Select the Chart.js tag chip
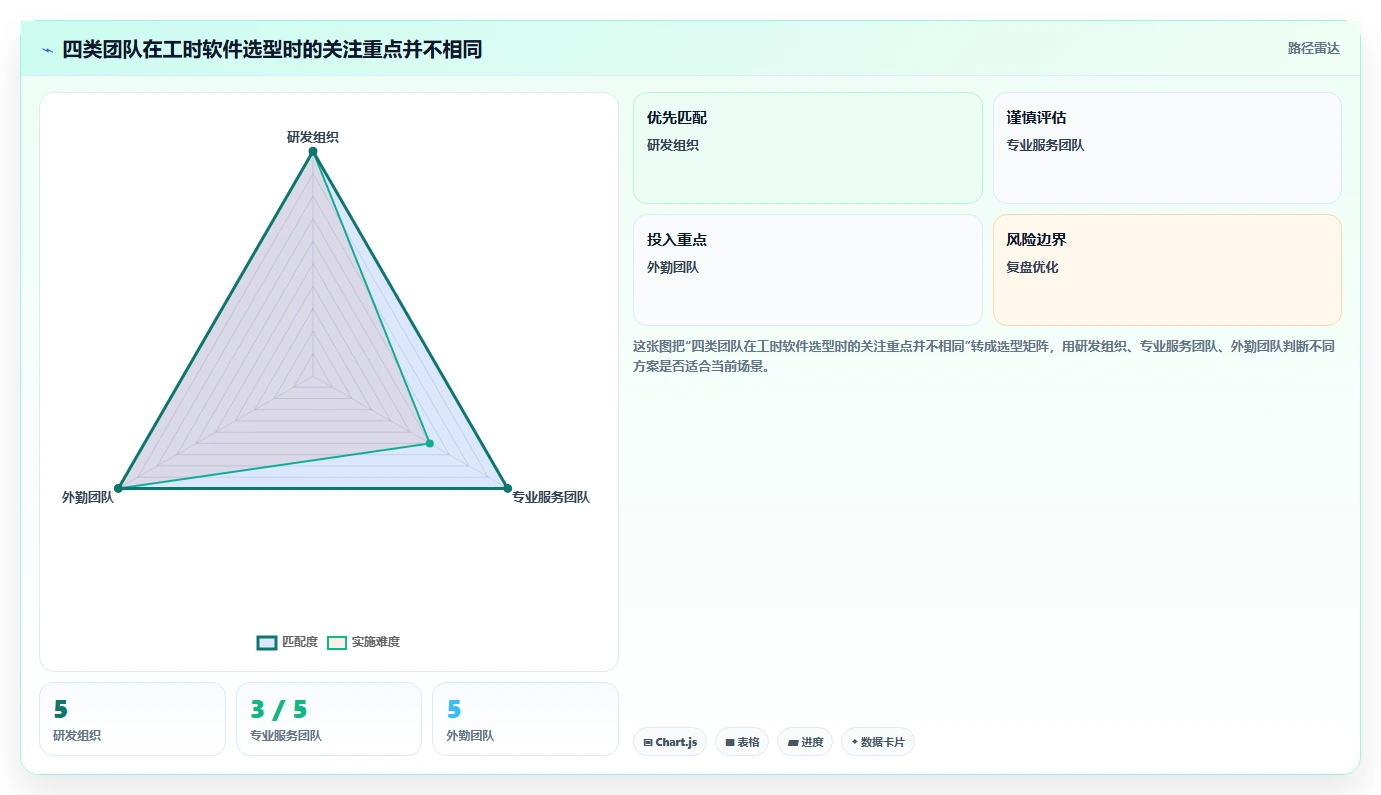This screenshot has width=1381, height=795. point(670,742)
